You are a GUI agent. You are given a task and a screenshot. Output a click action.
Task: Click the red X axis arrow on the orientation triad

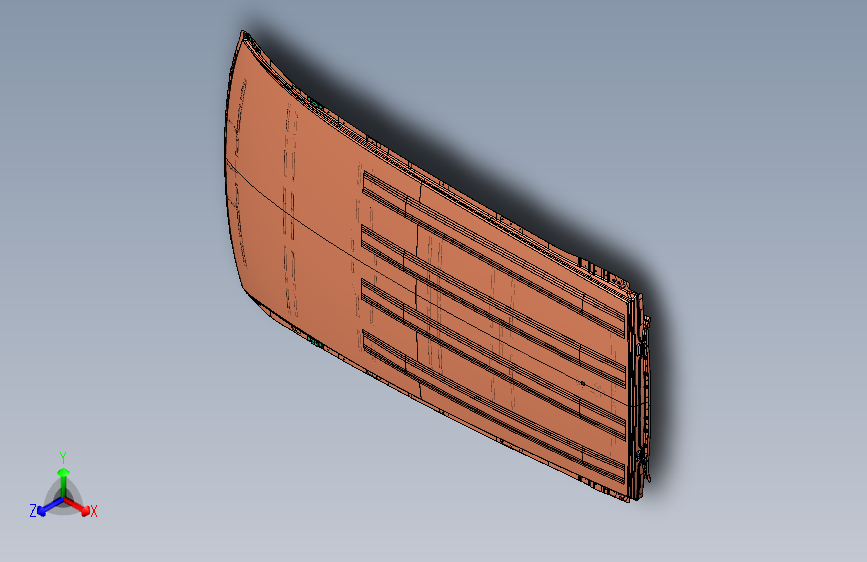[x=78, y=506]
